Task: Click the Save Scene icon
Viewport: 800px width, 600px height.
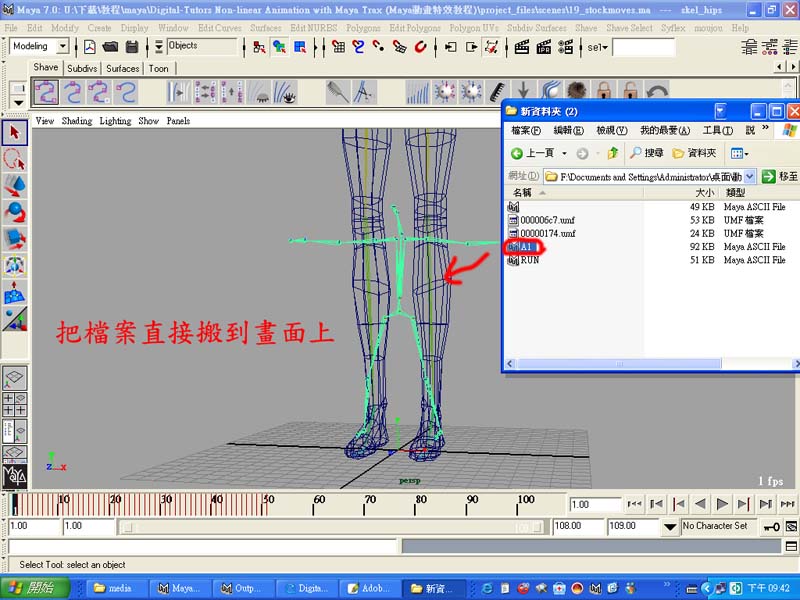Action: click(x=132, y=47)
